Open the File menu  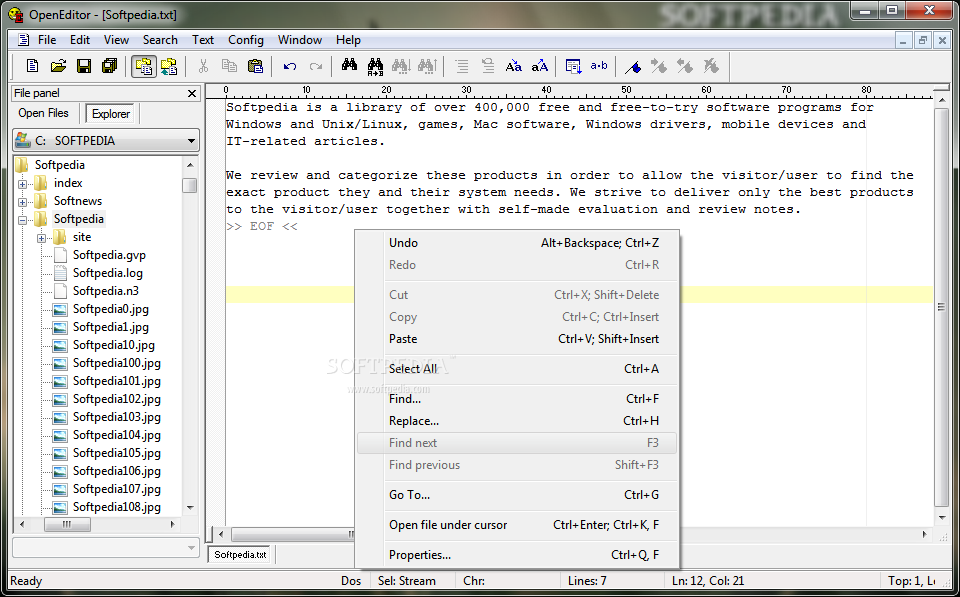coord(47,40)
